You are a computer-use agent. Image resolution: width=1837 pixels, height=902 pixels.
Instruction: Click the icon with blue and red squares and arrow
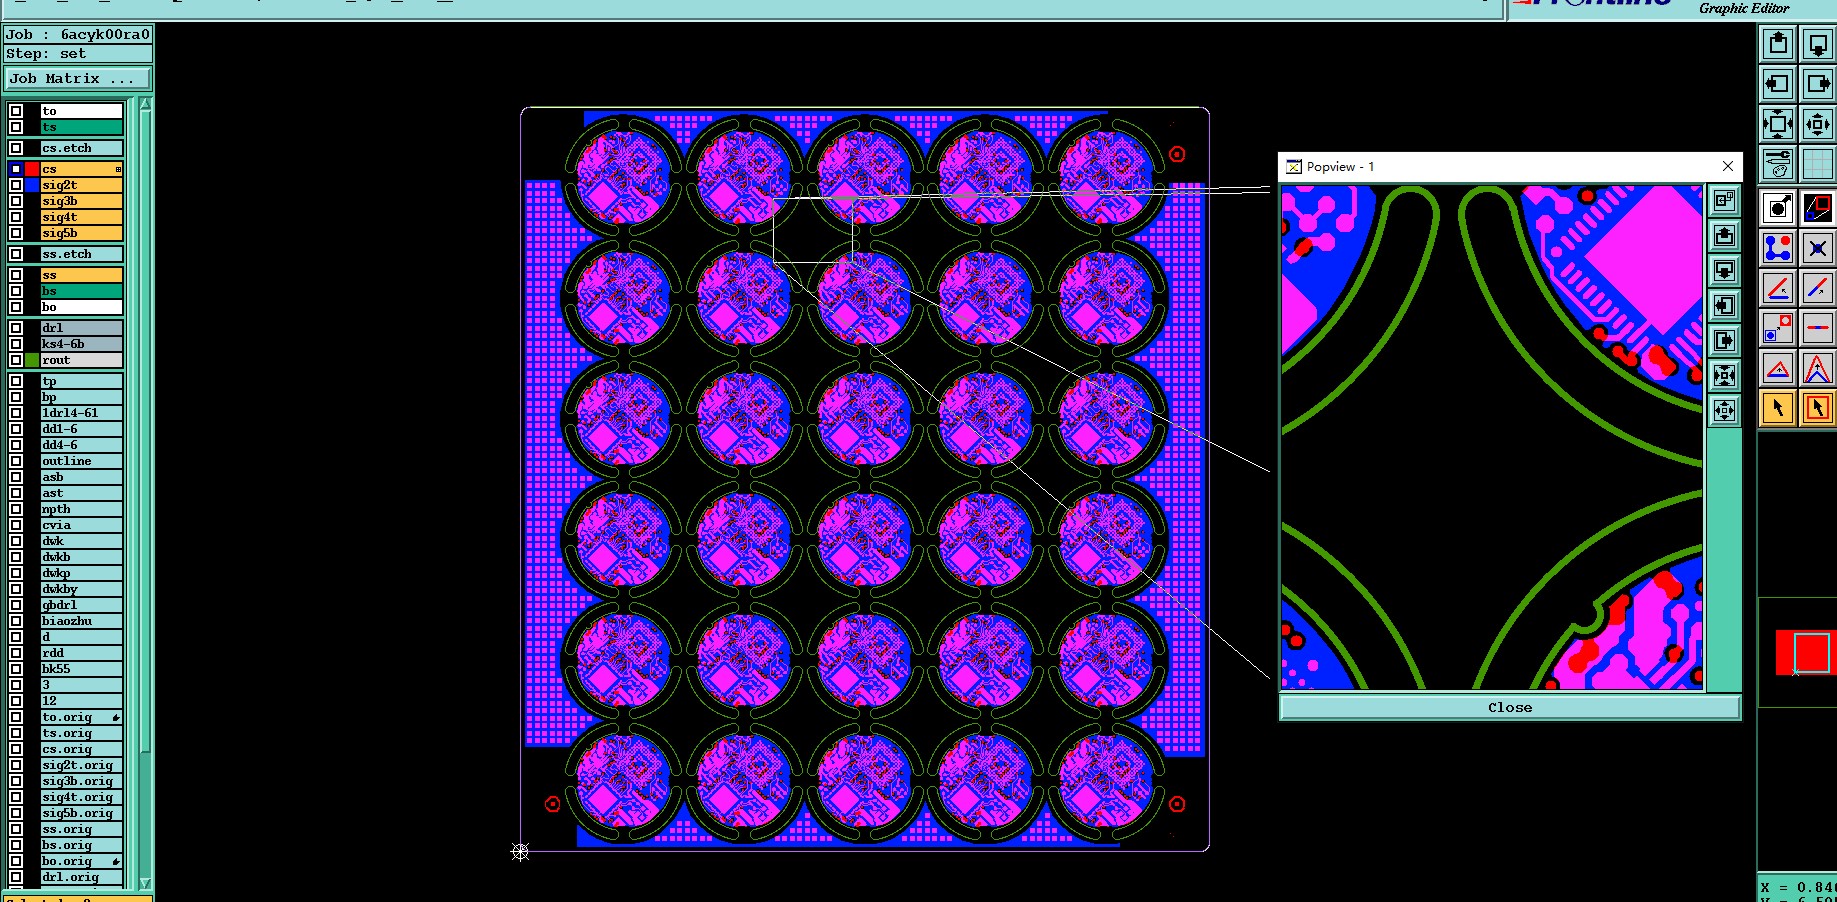coord(1778,328)
